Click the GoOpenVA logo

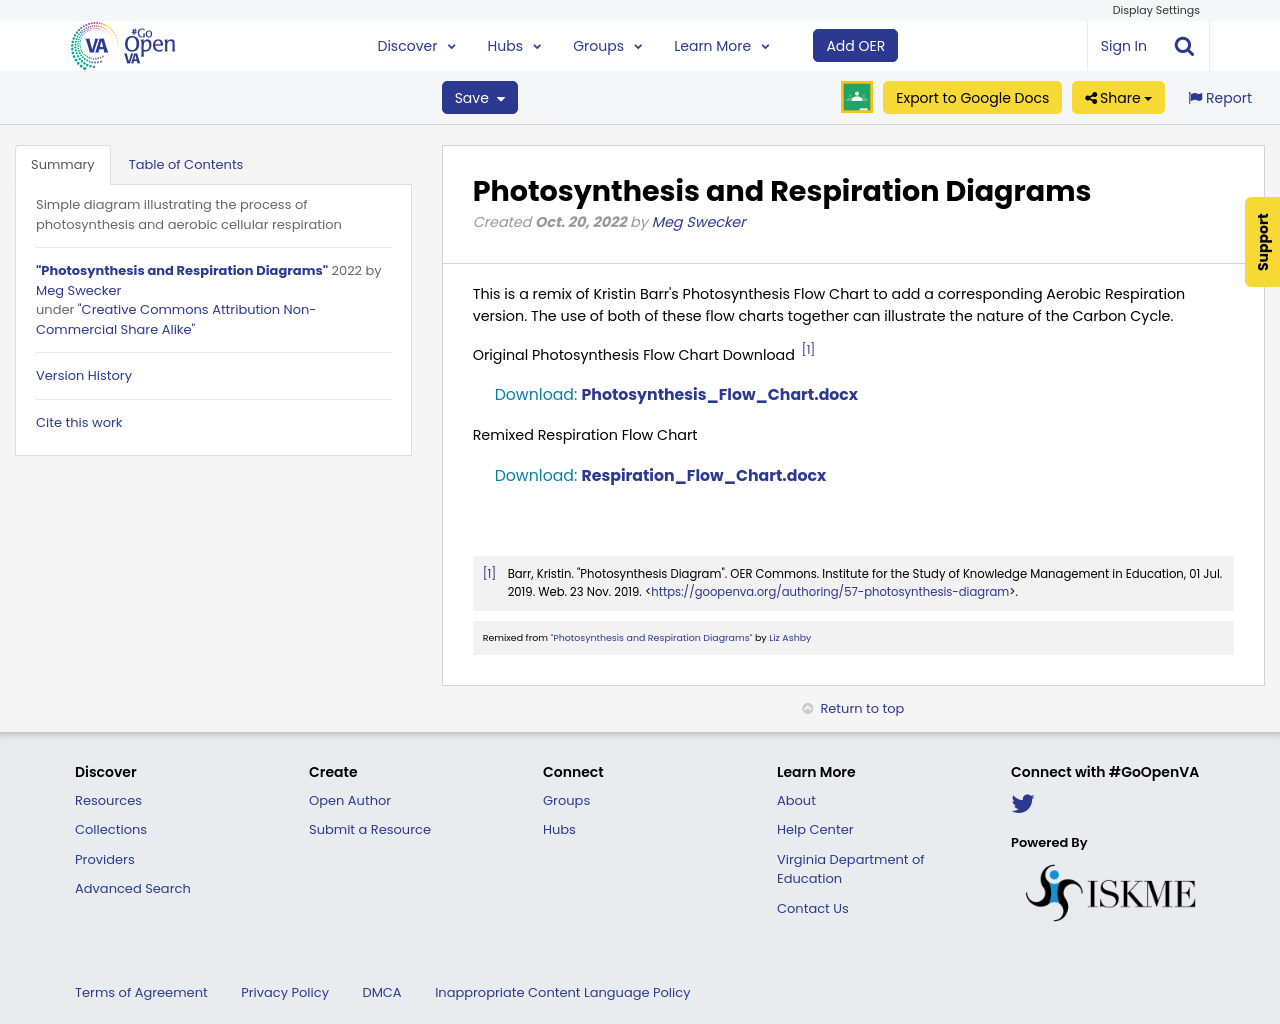(x=122, y=44)
